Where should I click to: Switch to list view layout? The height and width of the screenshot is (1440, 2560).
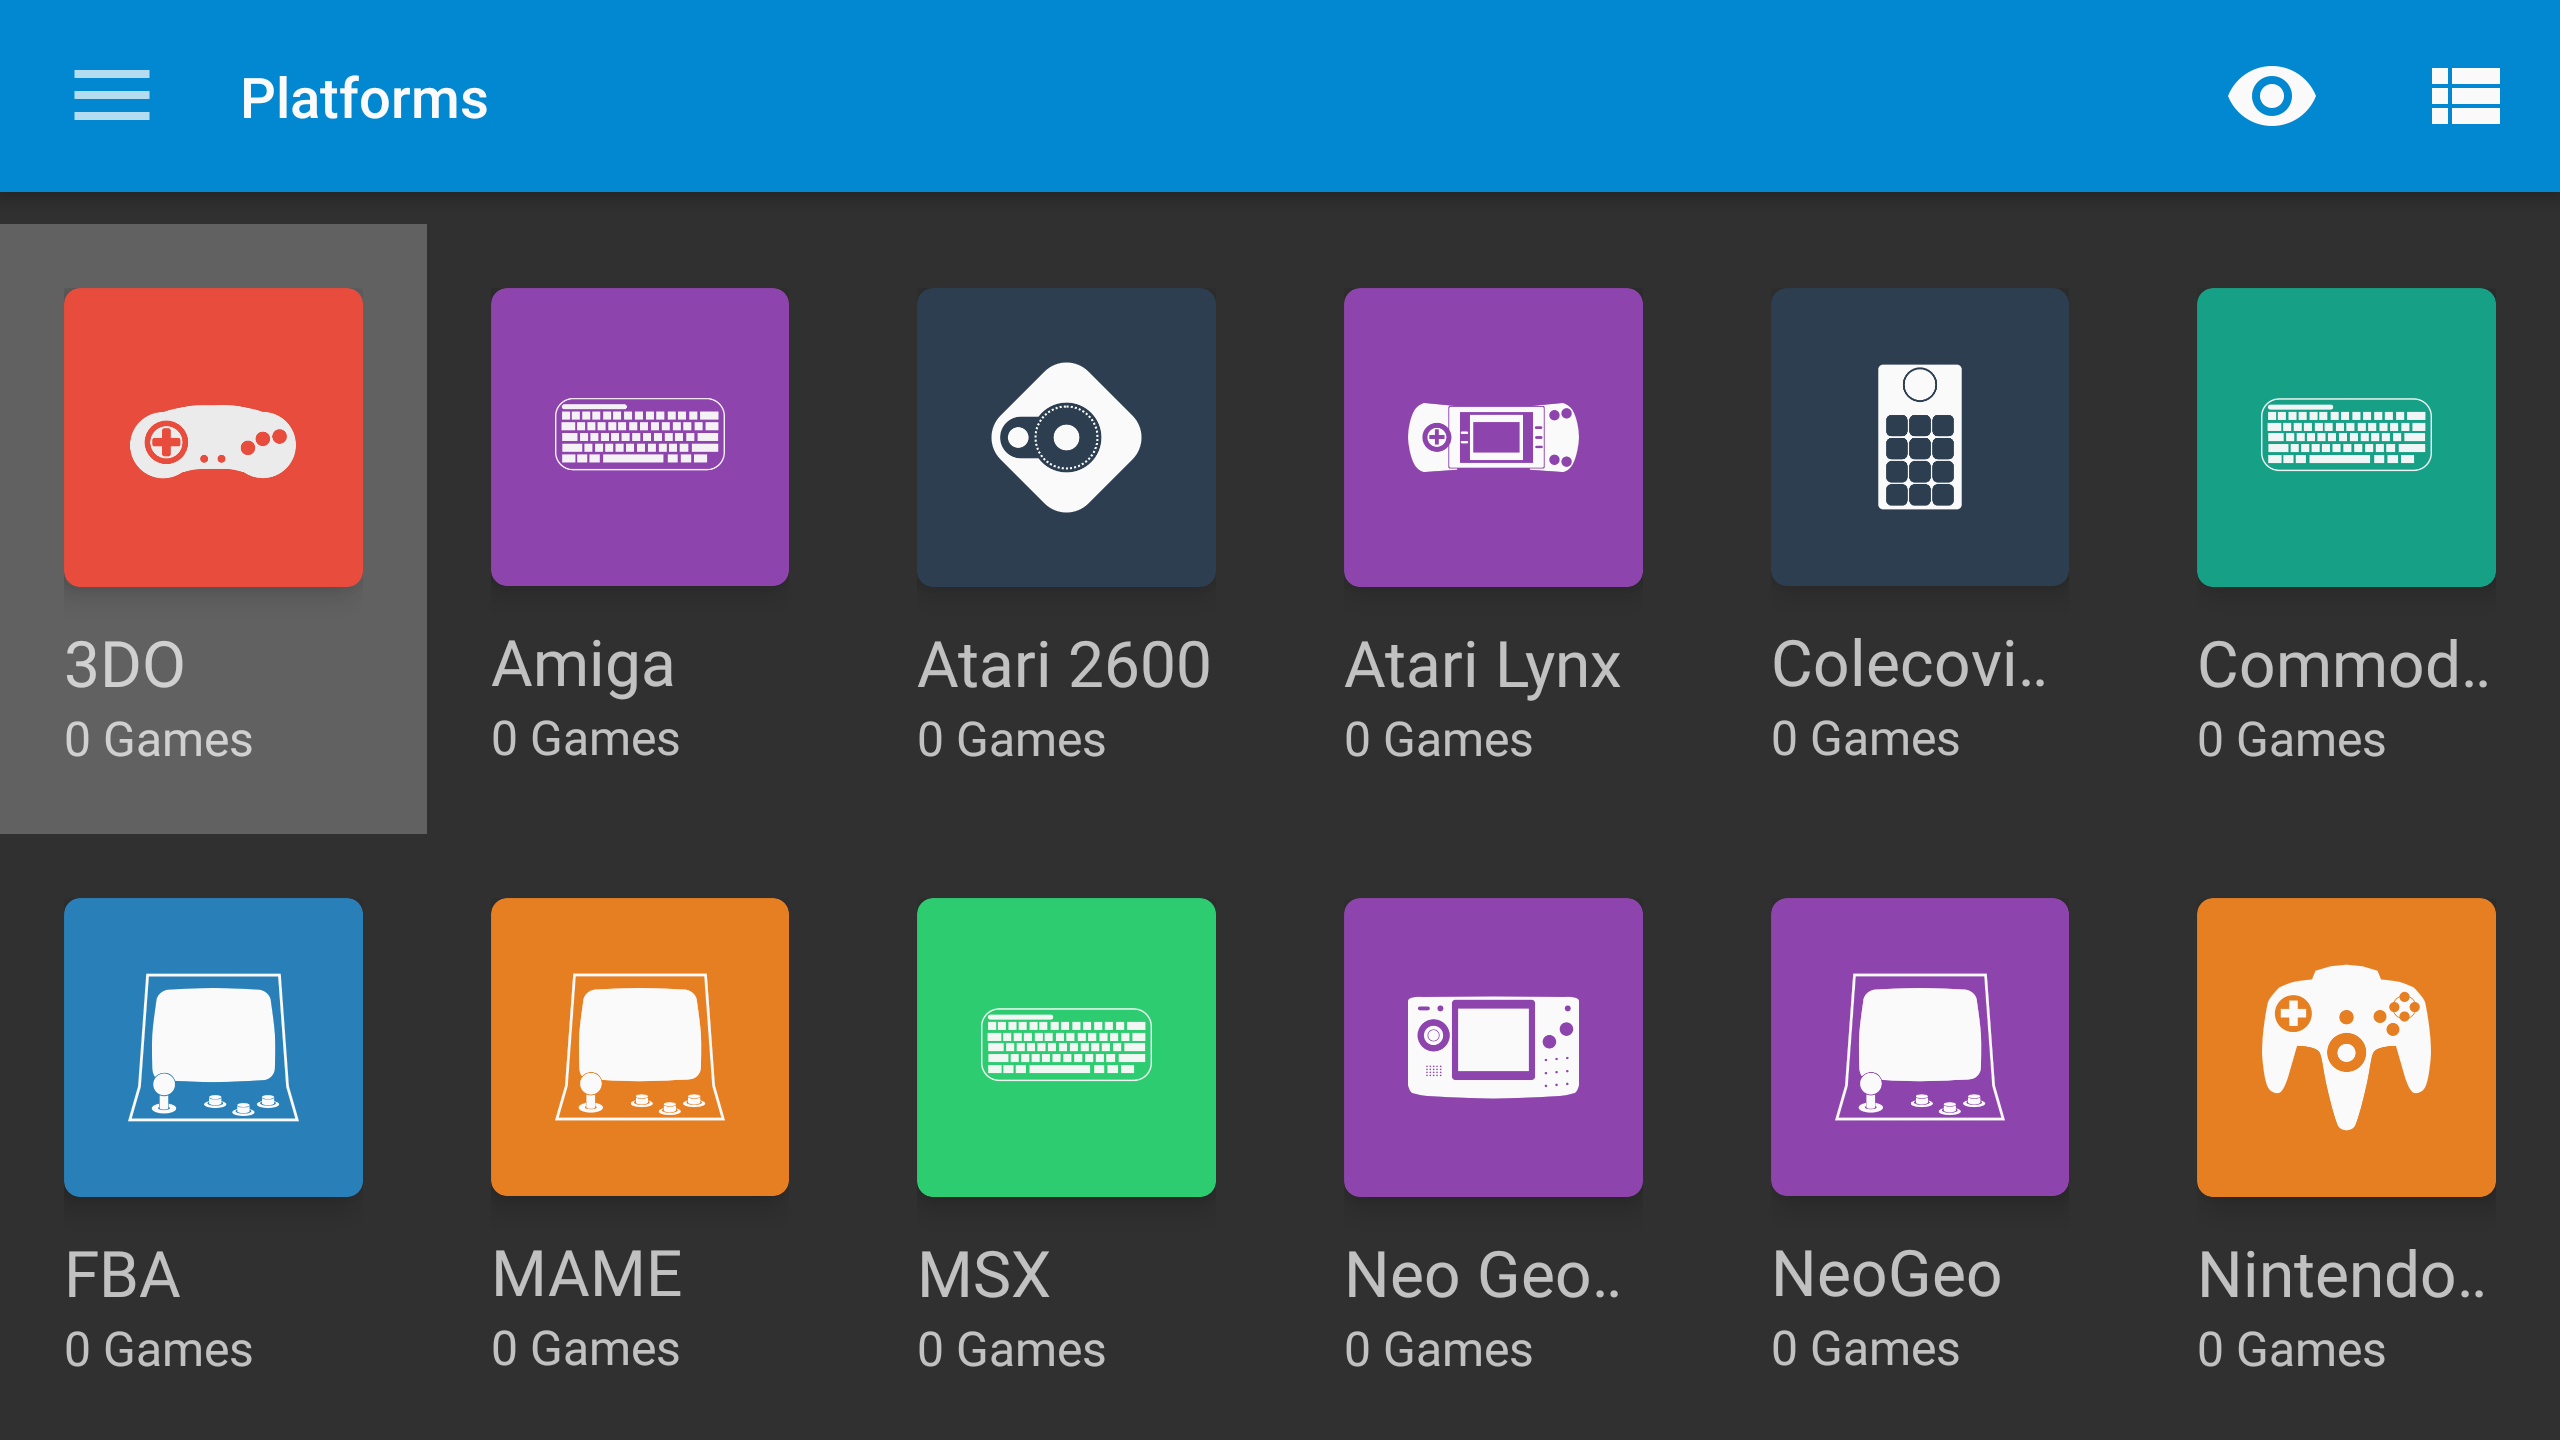click(x=2465, y=96)
